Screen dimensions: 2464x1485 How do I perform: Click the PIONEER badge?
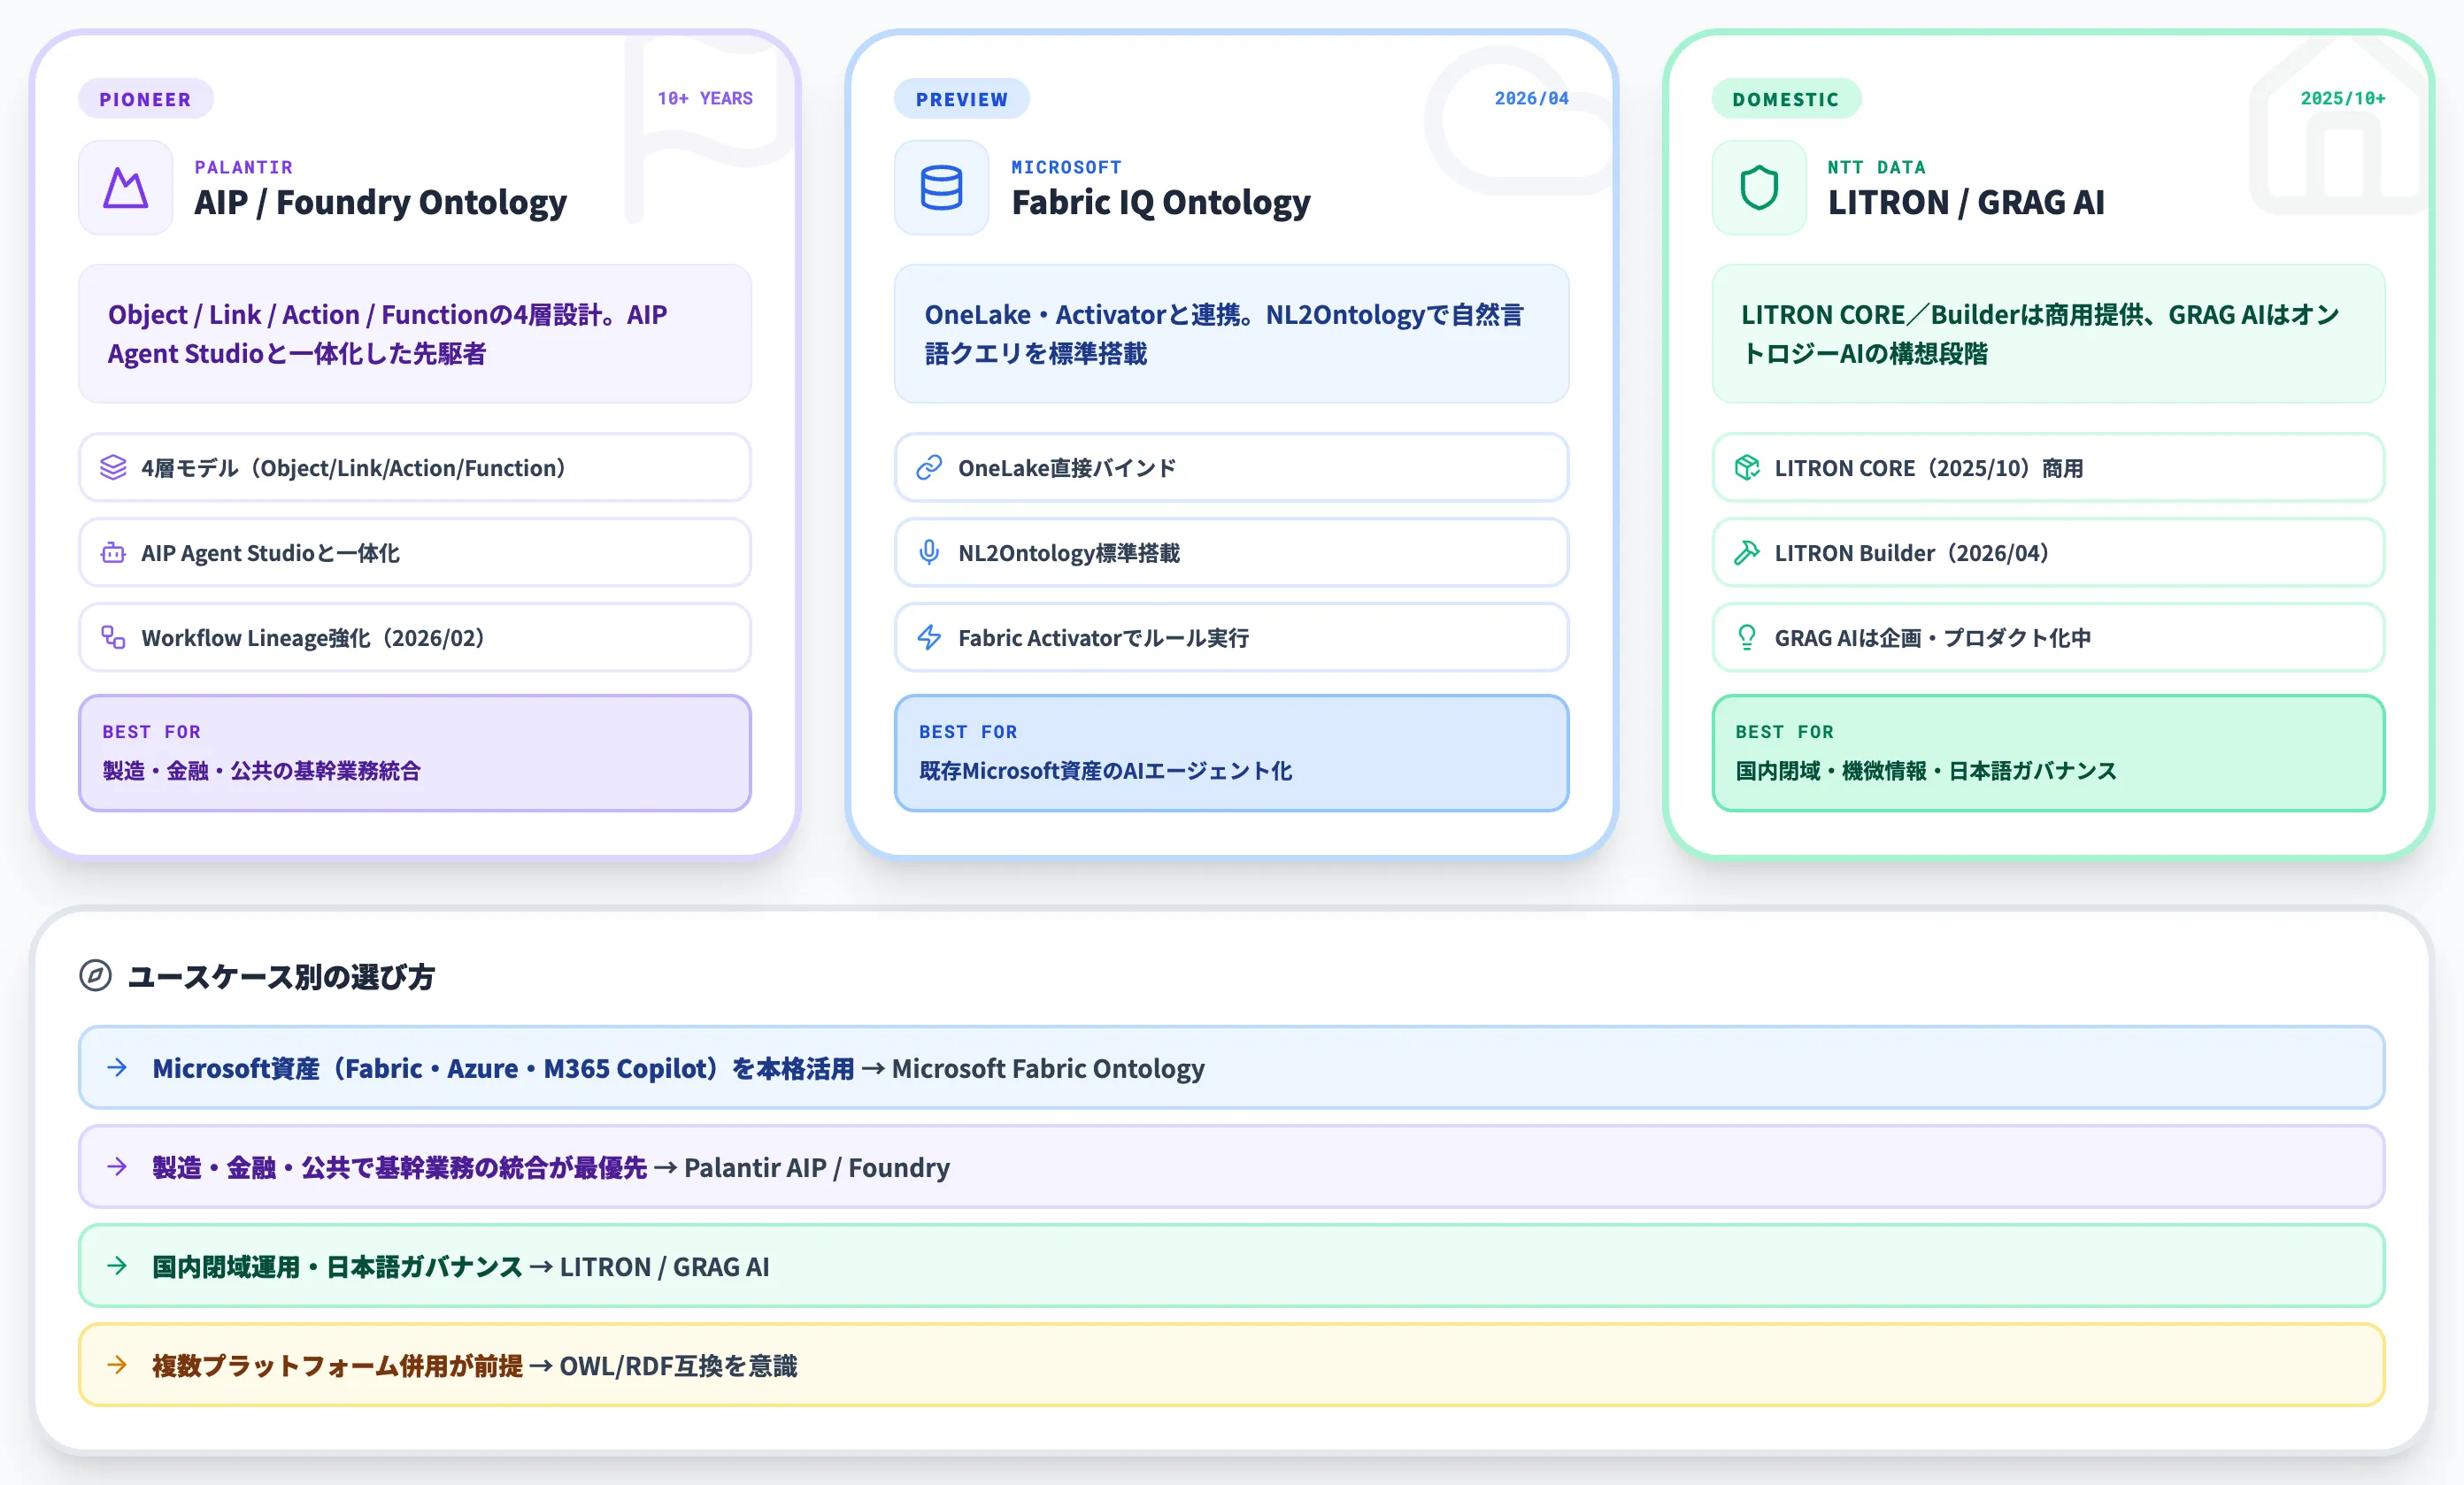click(x=145, y=99)
